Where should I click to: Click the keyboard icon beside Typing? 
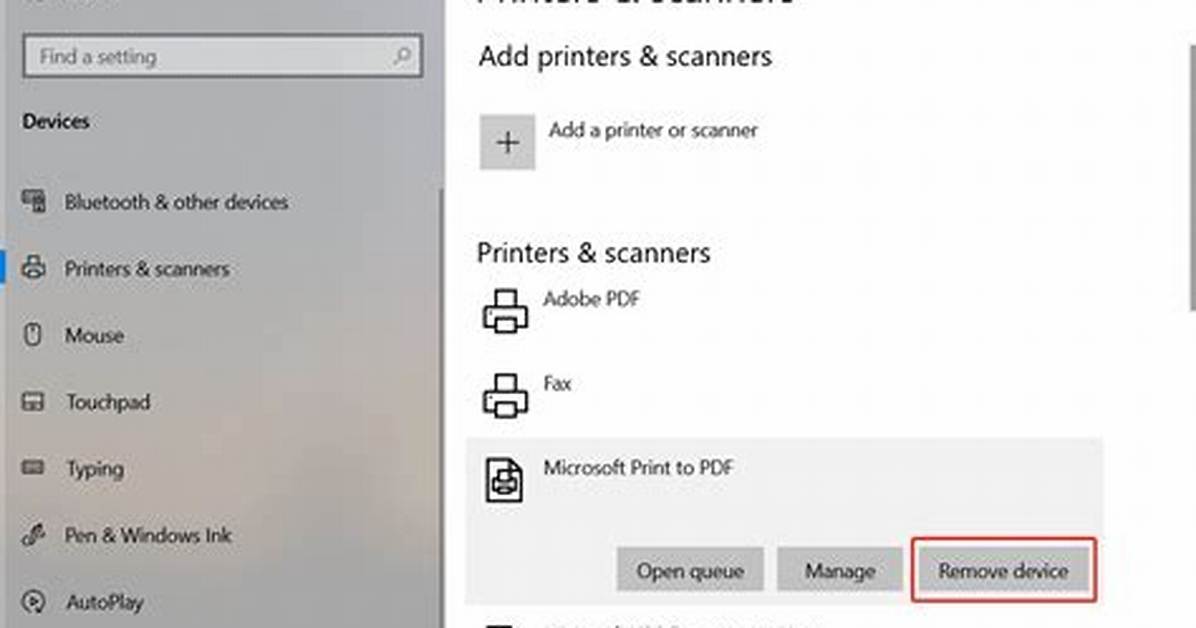point(33,467)
